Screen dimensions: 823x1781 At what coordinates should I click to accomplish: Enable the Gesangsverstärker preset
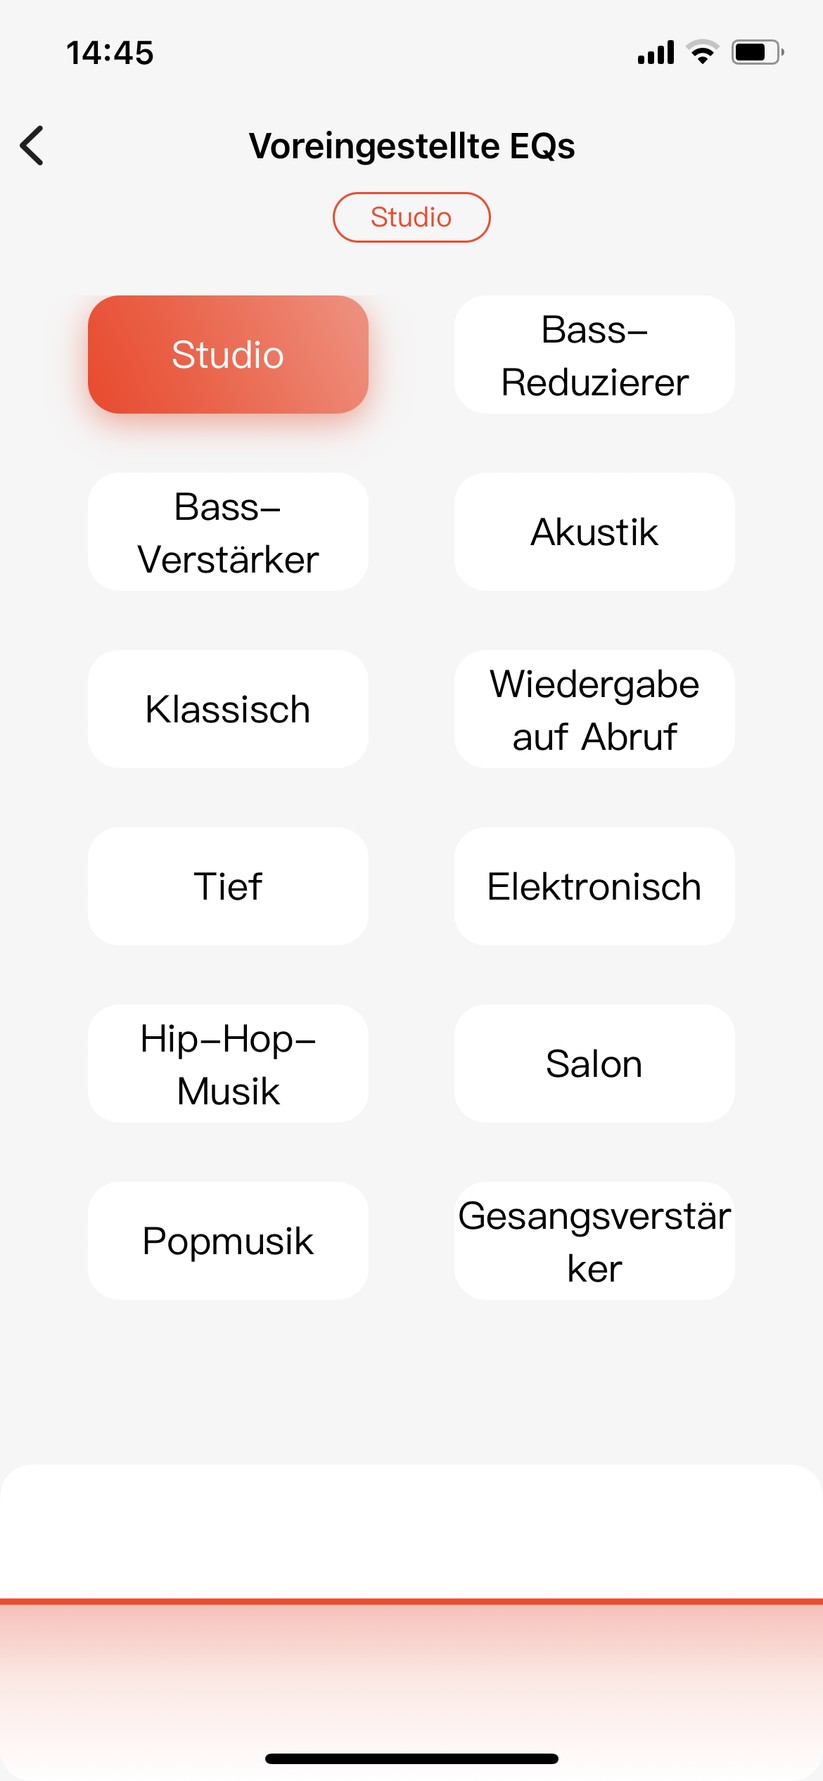pos(594,1241)
